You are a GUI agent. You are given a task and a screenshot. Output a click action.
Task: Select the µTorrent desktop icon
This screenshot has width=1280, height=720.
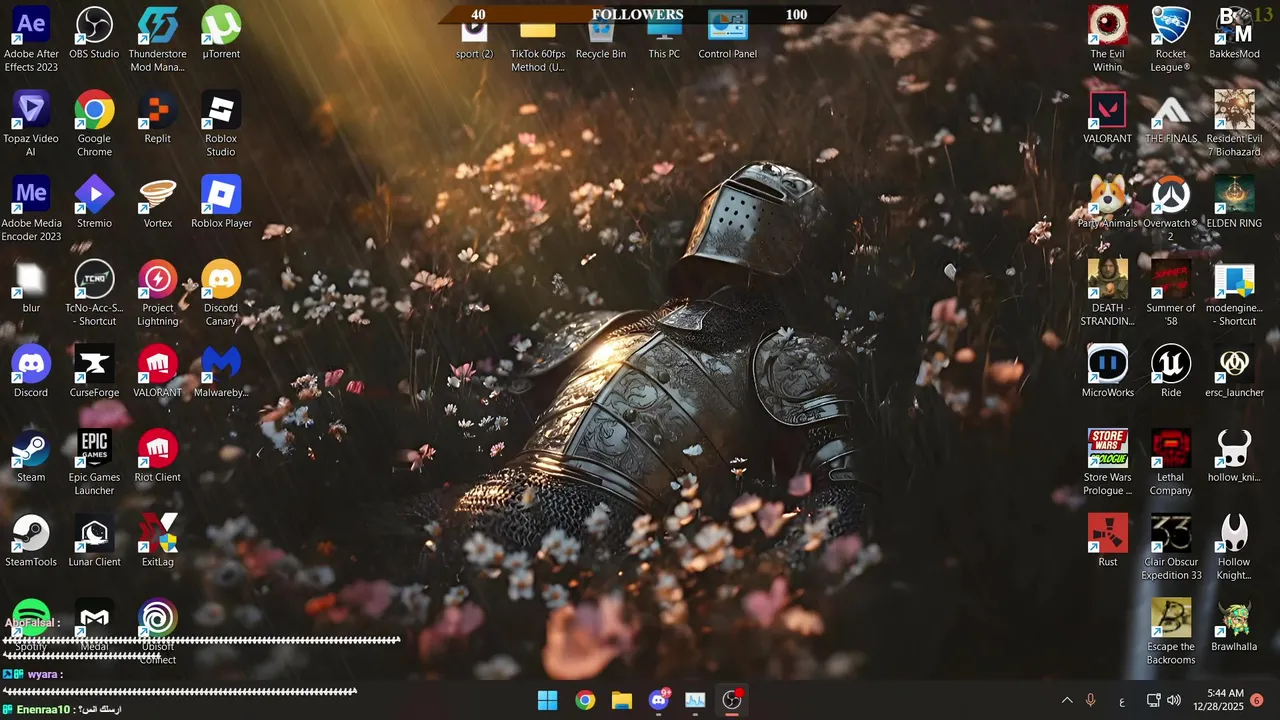(221, 33)
